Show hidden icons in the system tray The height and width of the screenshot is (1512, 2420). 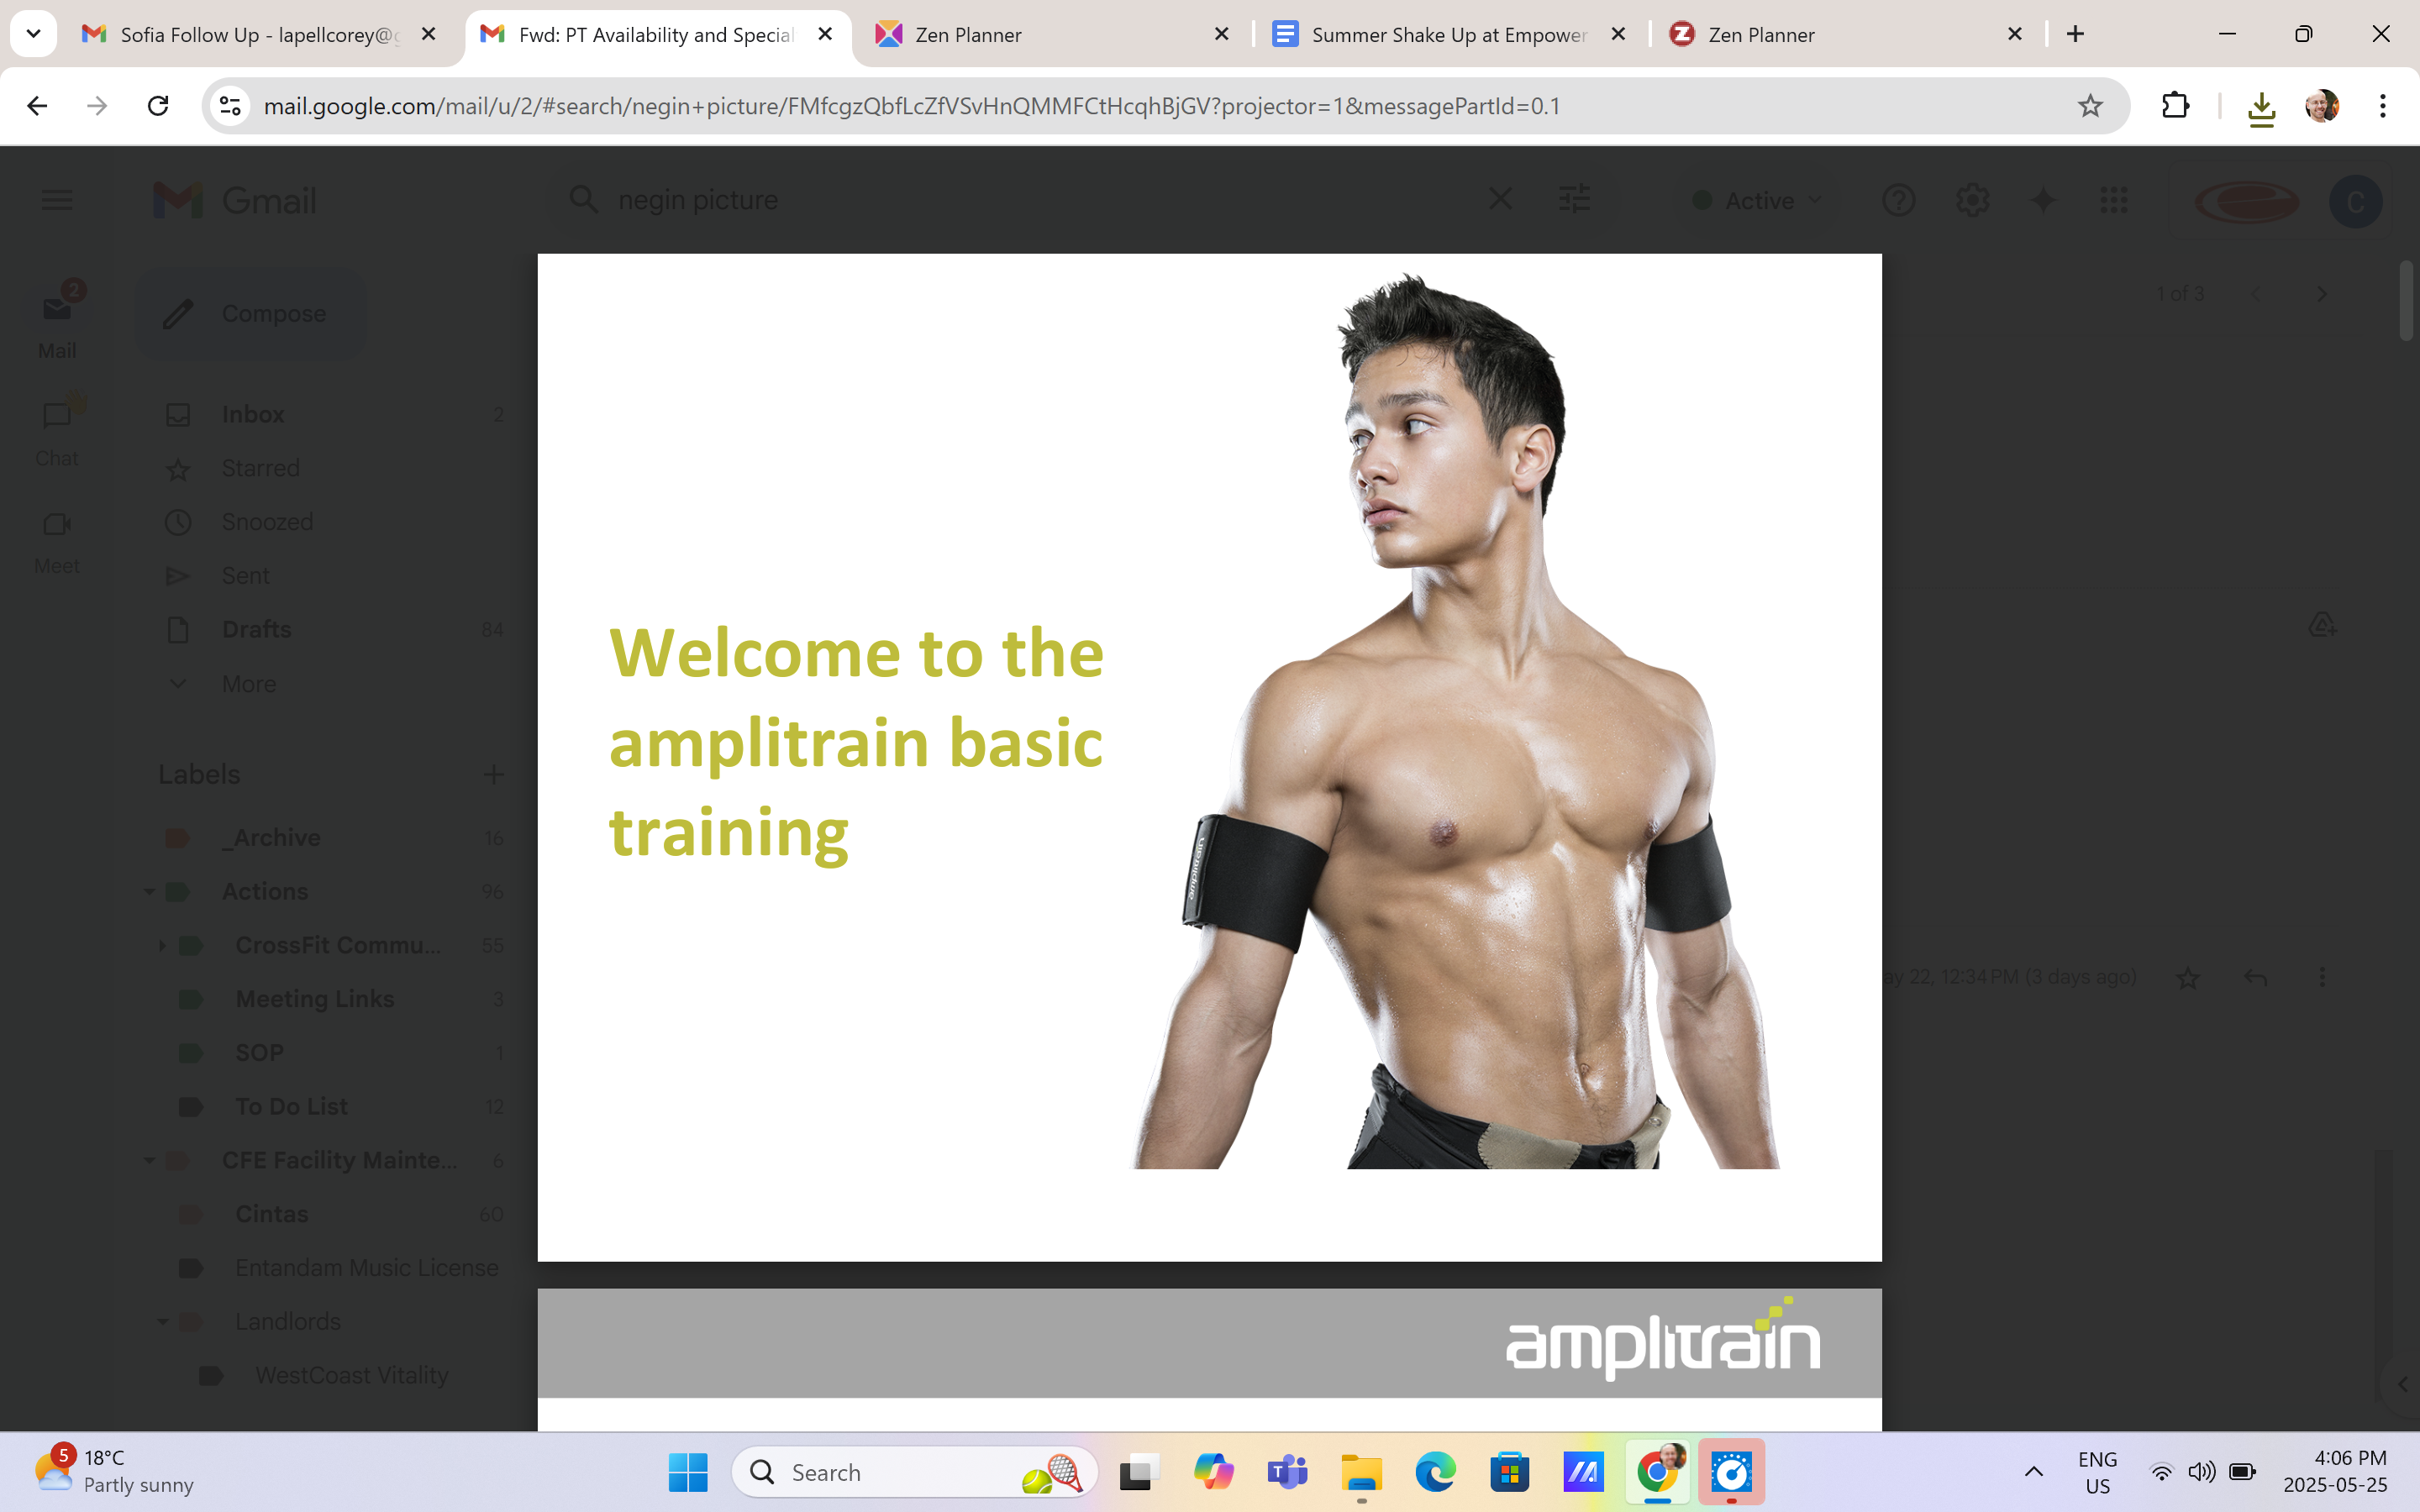[x=2034, y=1471]
